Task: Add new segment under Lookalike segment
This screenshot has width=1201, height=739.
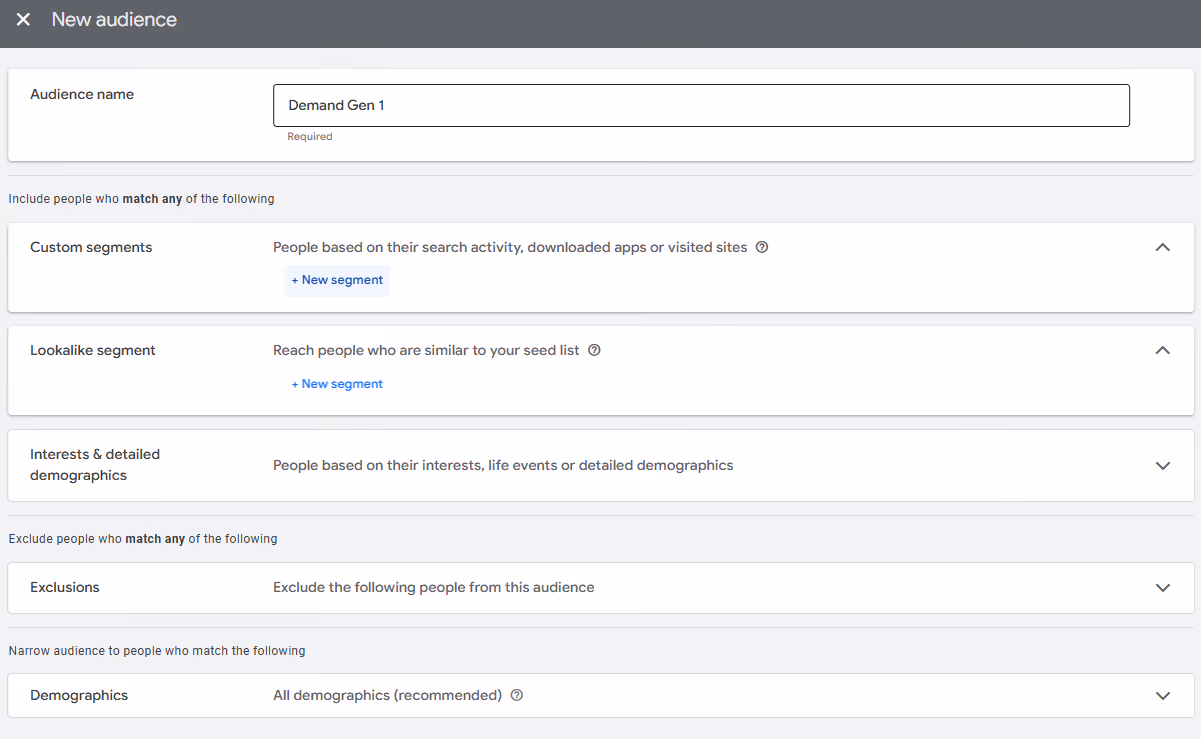Action: pyautogui.click(x=337, y=384)
